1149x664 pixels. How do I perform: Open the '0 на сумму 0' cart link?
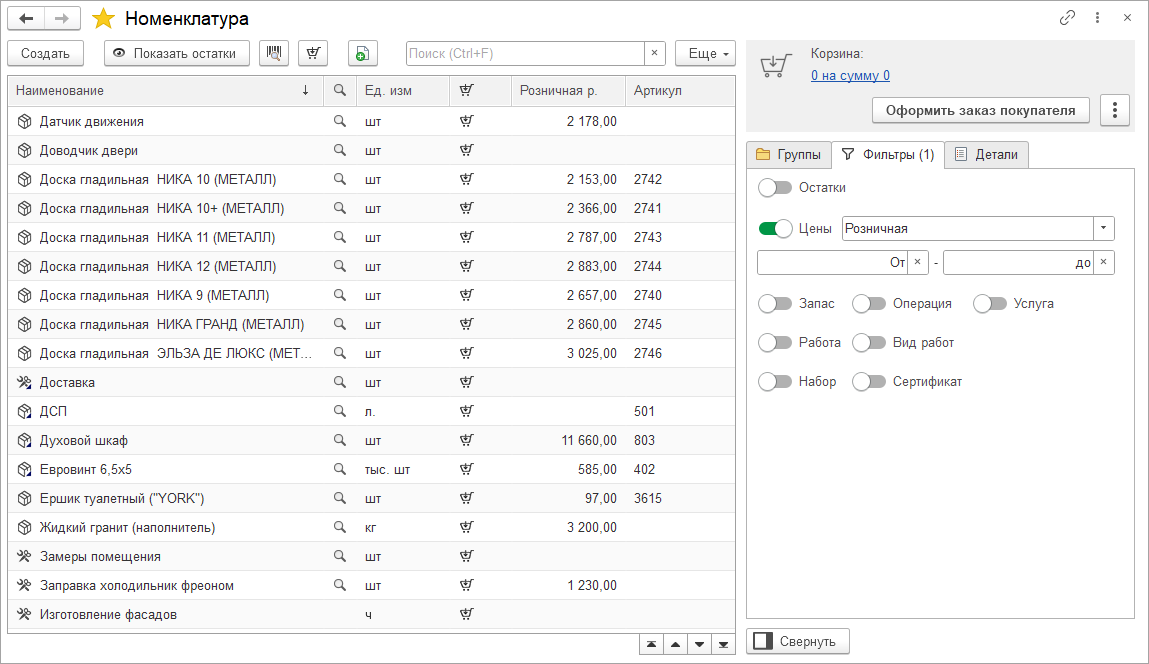coord(850,75)
